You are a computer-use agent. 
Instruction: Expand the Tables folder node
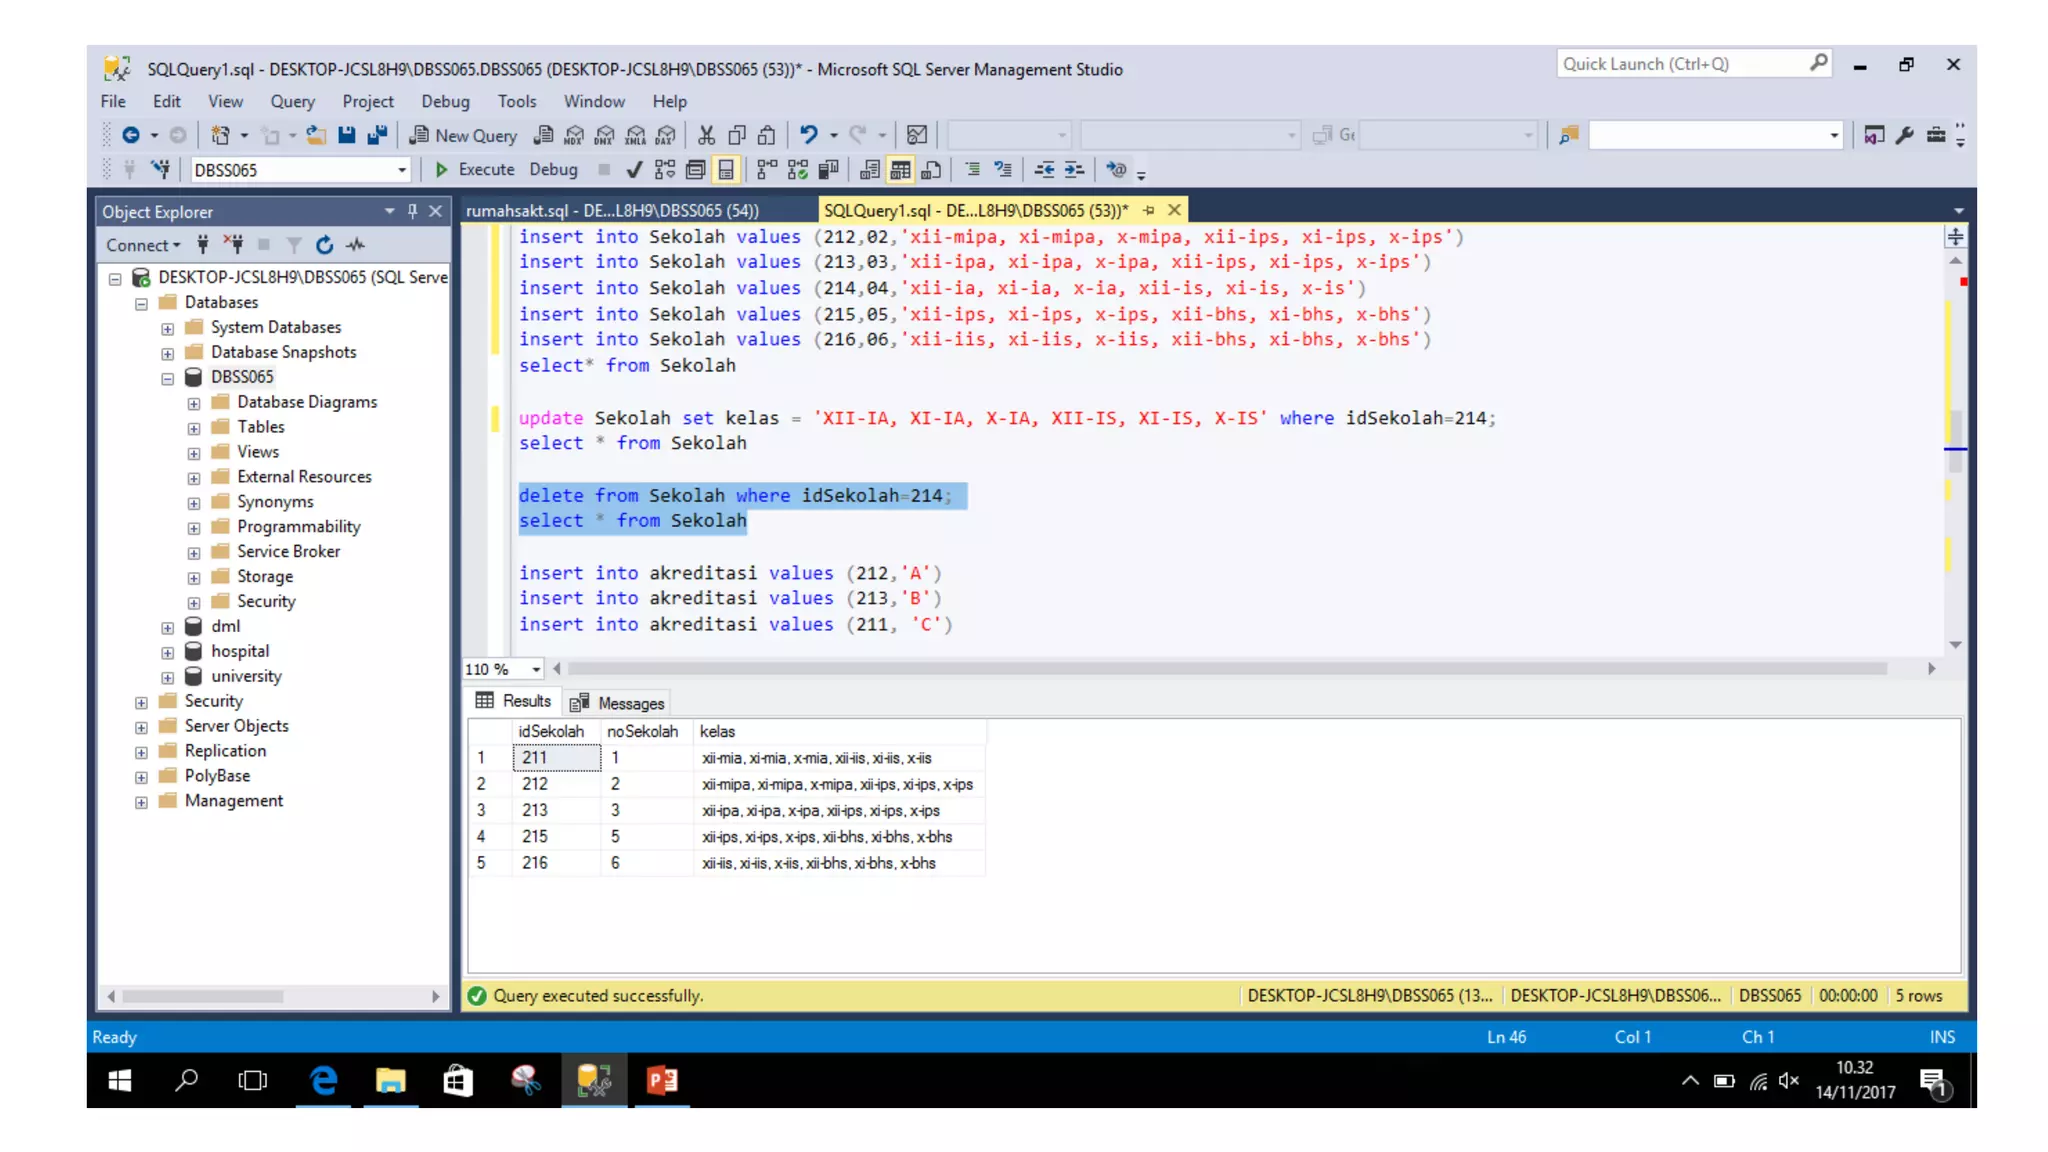point(194,428)
